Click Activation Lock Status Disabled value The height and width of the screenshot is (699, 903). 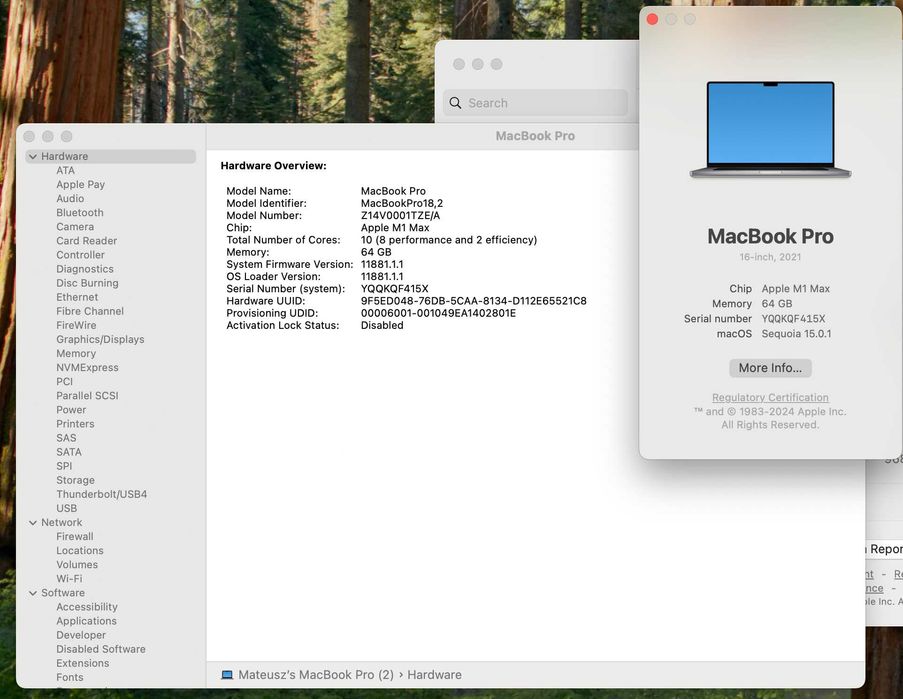pos(382,325)
